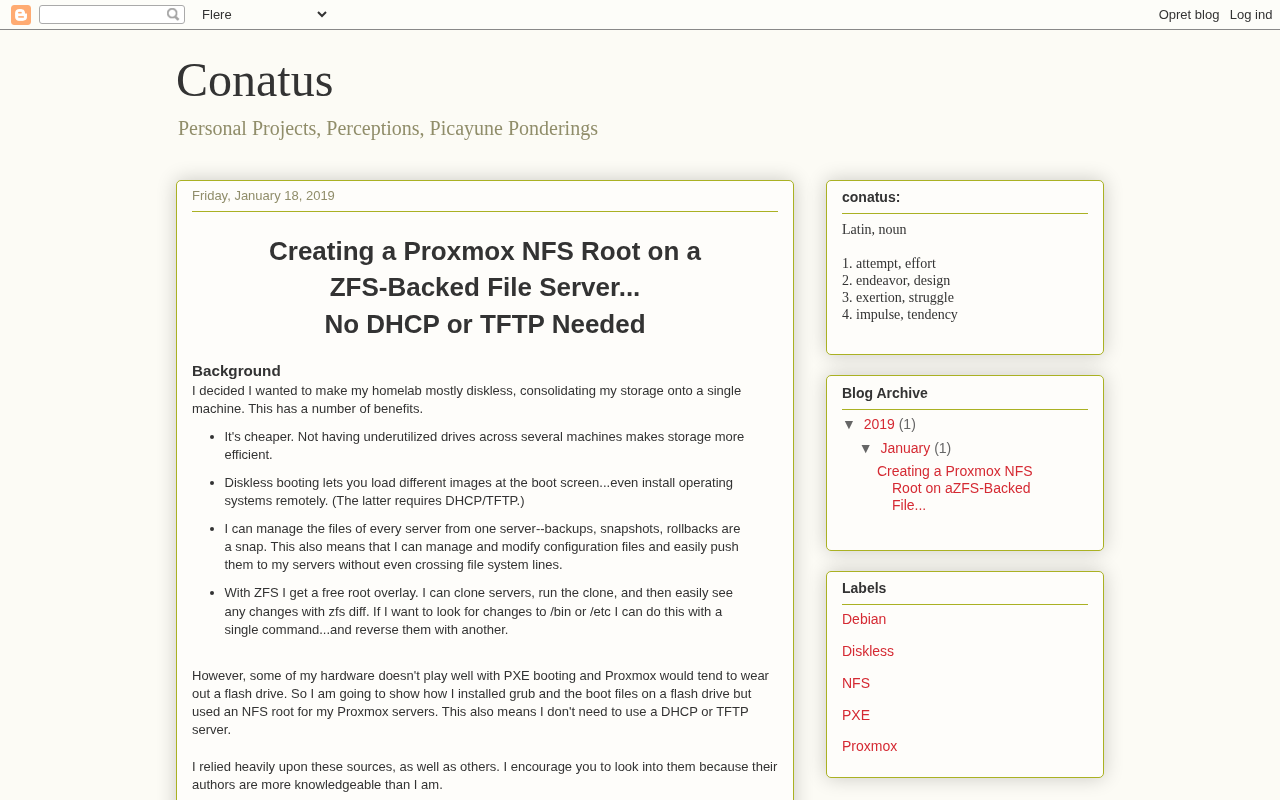Click the Friday, January 18, 2019 date header
This screenshot has height=800, width=1280.
(x=263, y=196)
